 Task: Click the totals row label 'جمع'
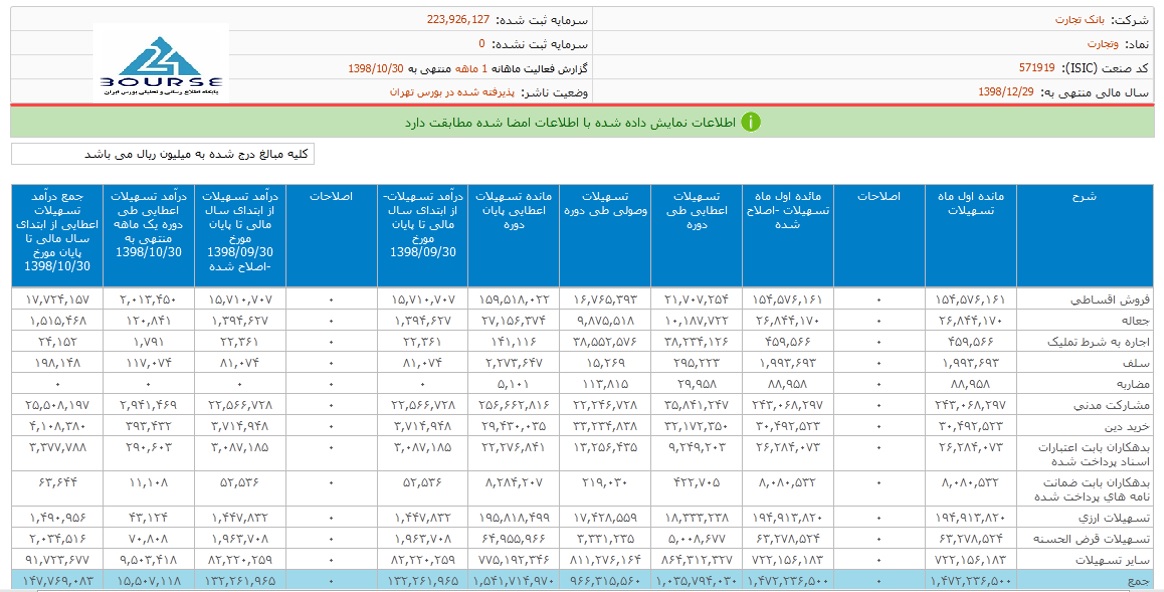(1139, 581)
